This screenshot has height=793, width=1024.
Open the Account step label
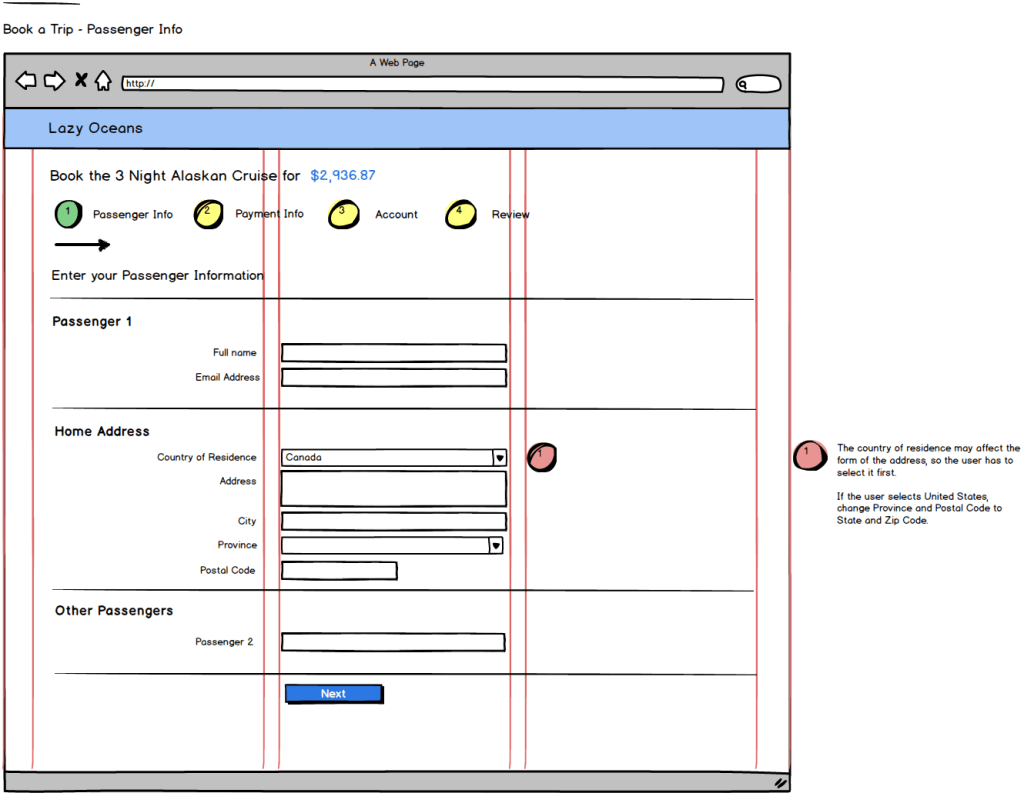tap(396, 215)
